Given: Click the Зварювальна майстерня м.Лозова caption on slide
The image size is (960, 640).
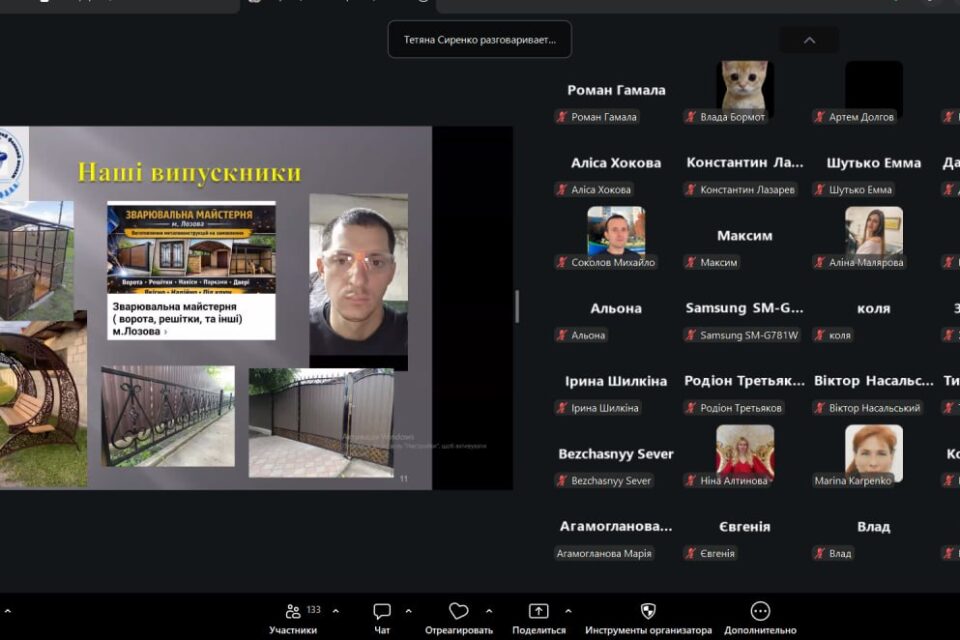Looking at the screenshot, I should pyautogui.click(x=178, y=318).
